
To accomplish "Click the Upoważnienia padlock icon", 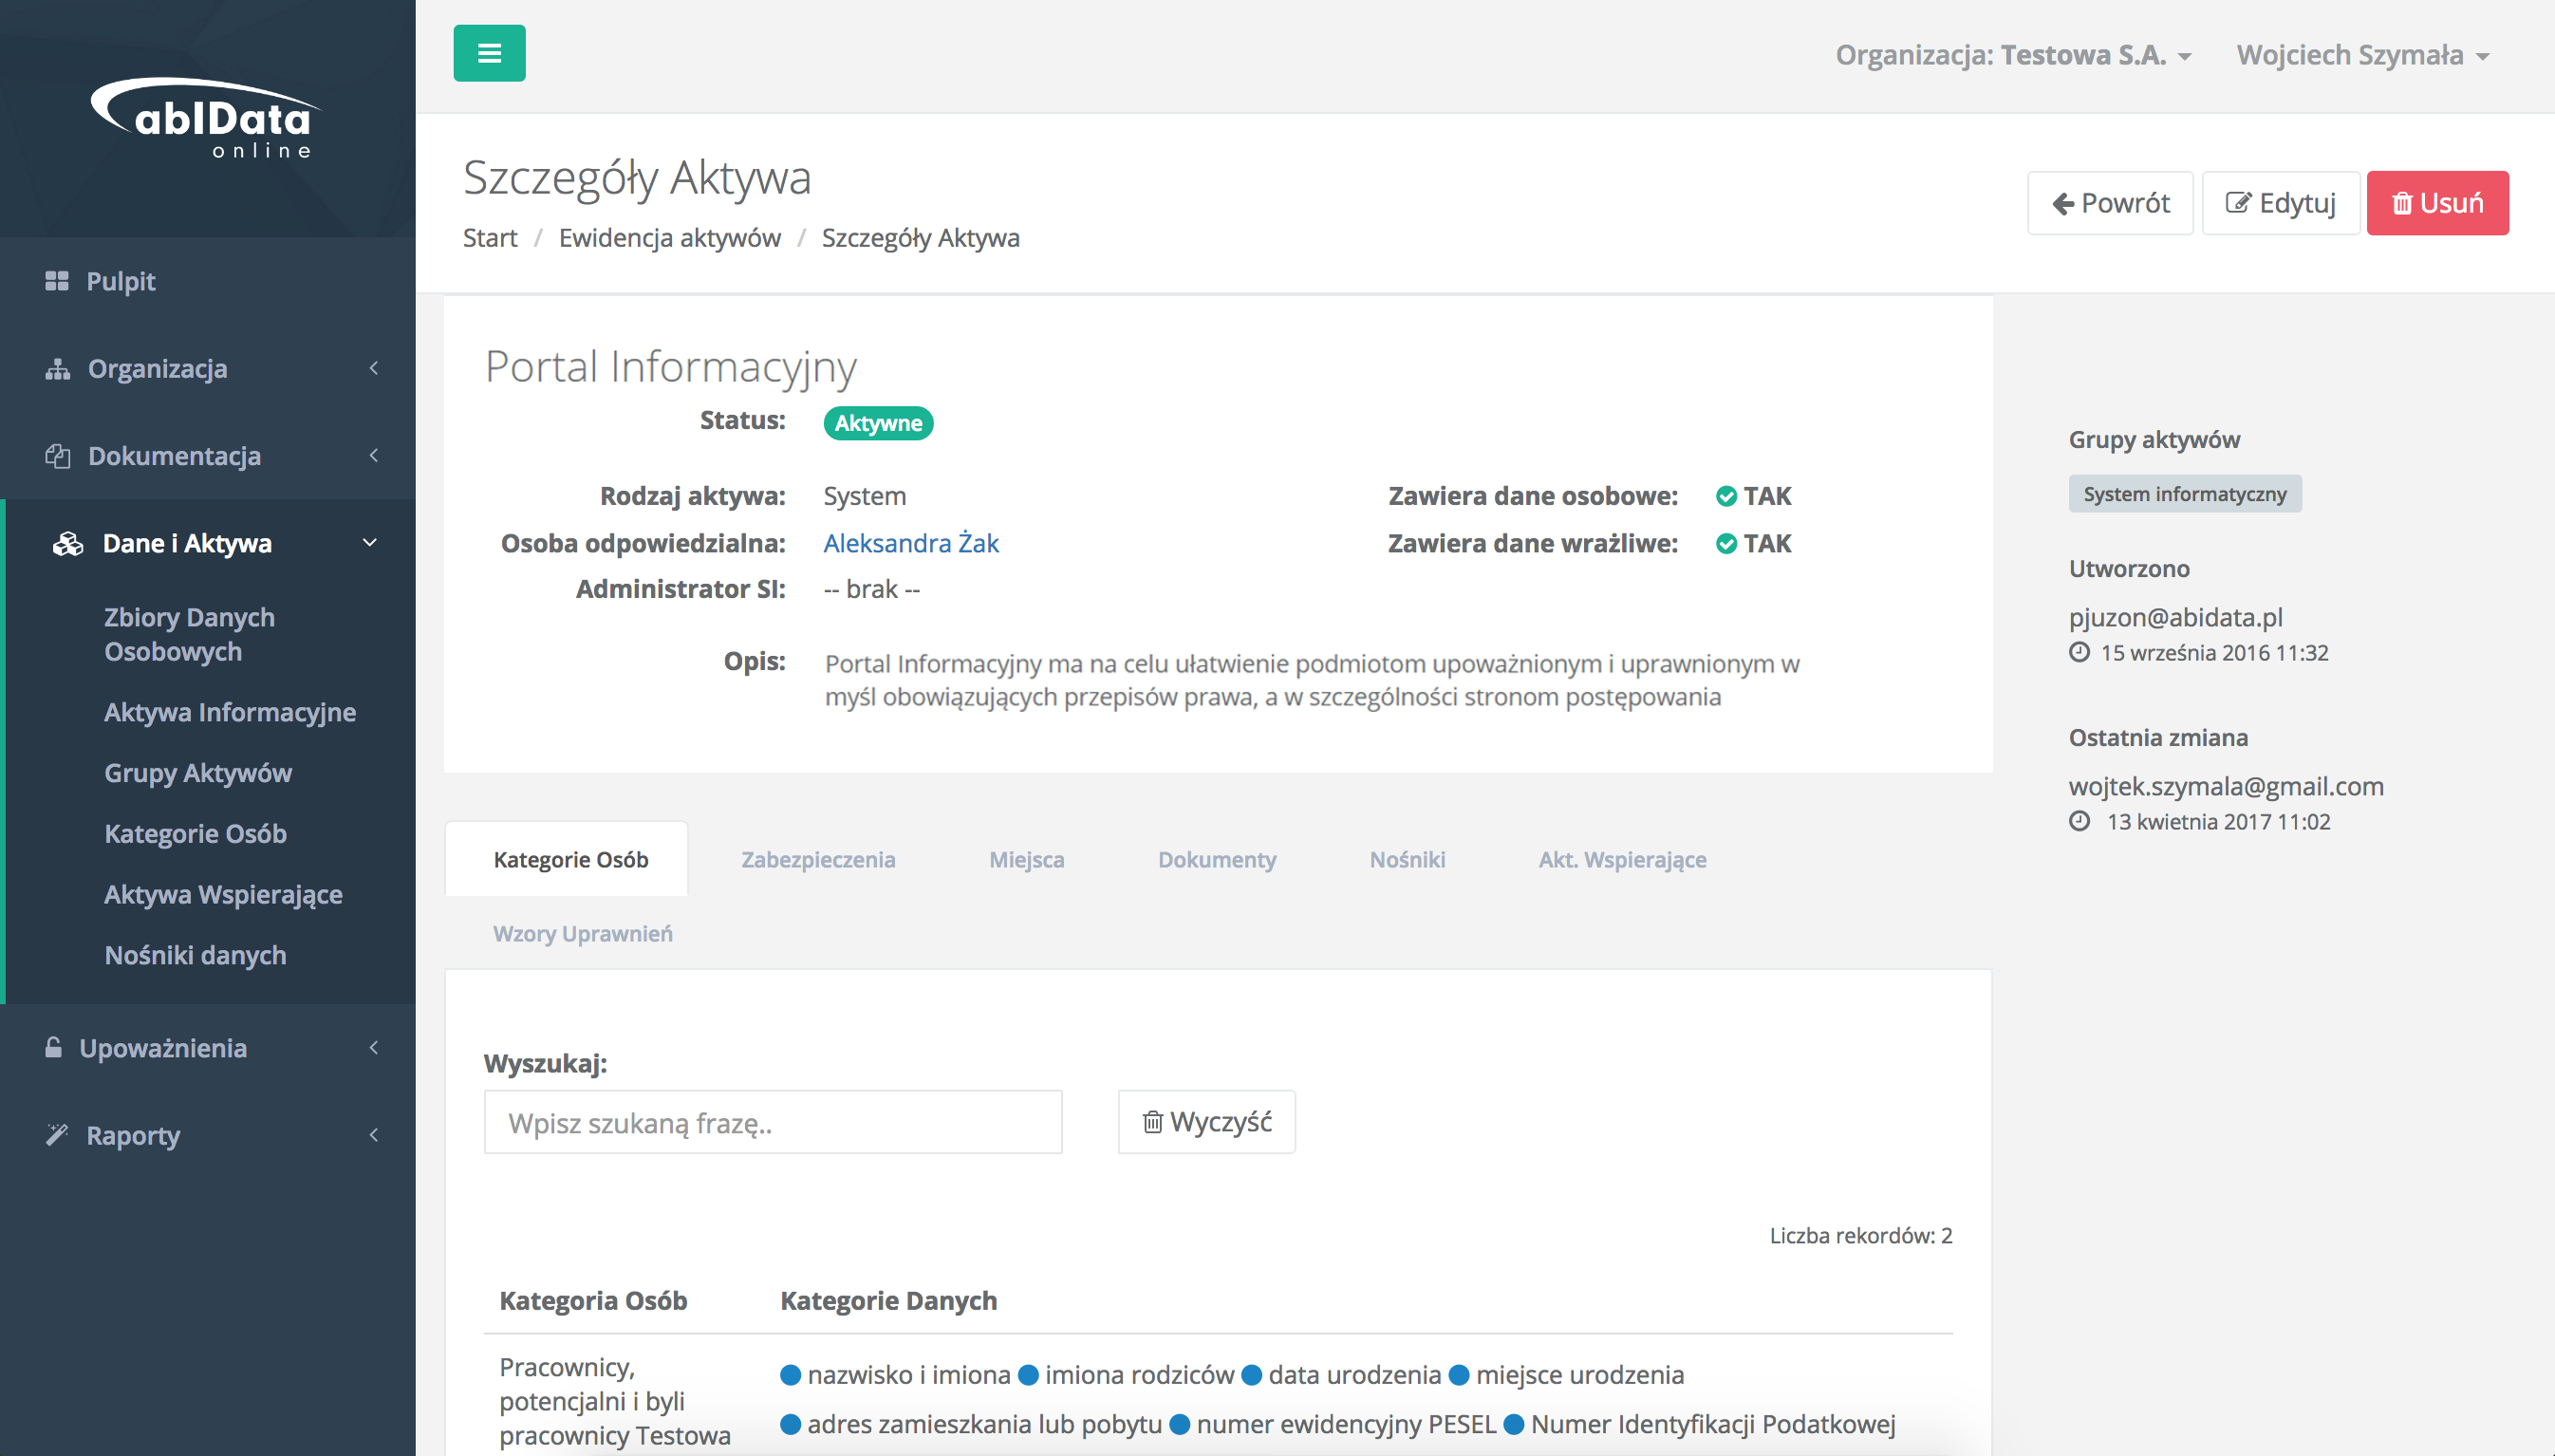I will (x=54, y=1047).
